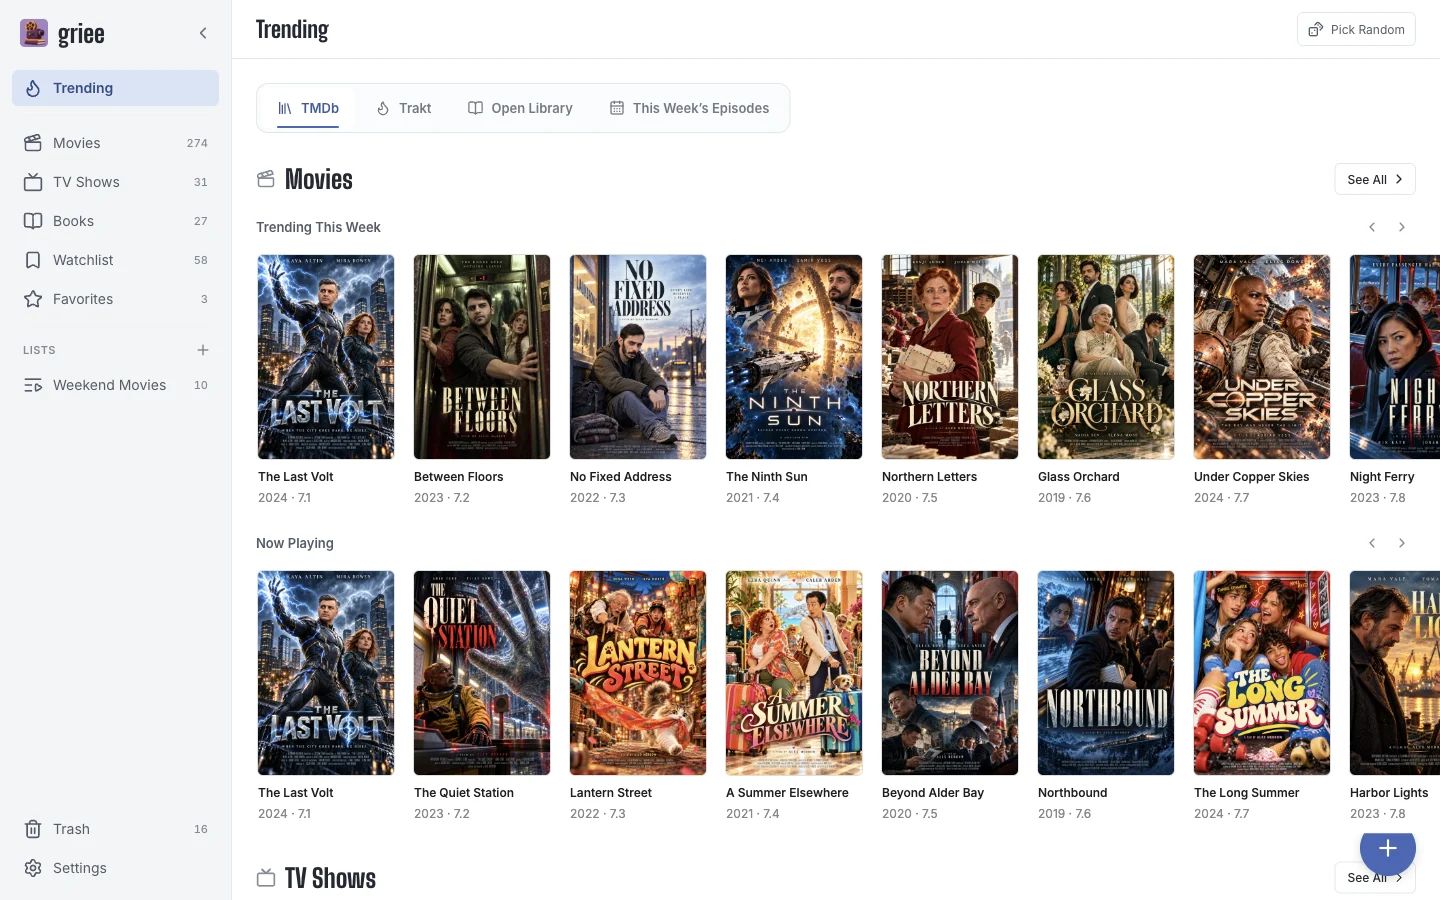Show previous Trending This Week movies
Image resolution: width=1440 pixels, height=900 pixels.
click(1372, 227)
